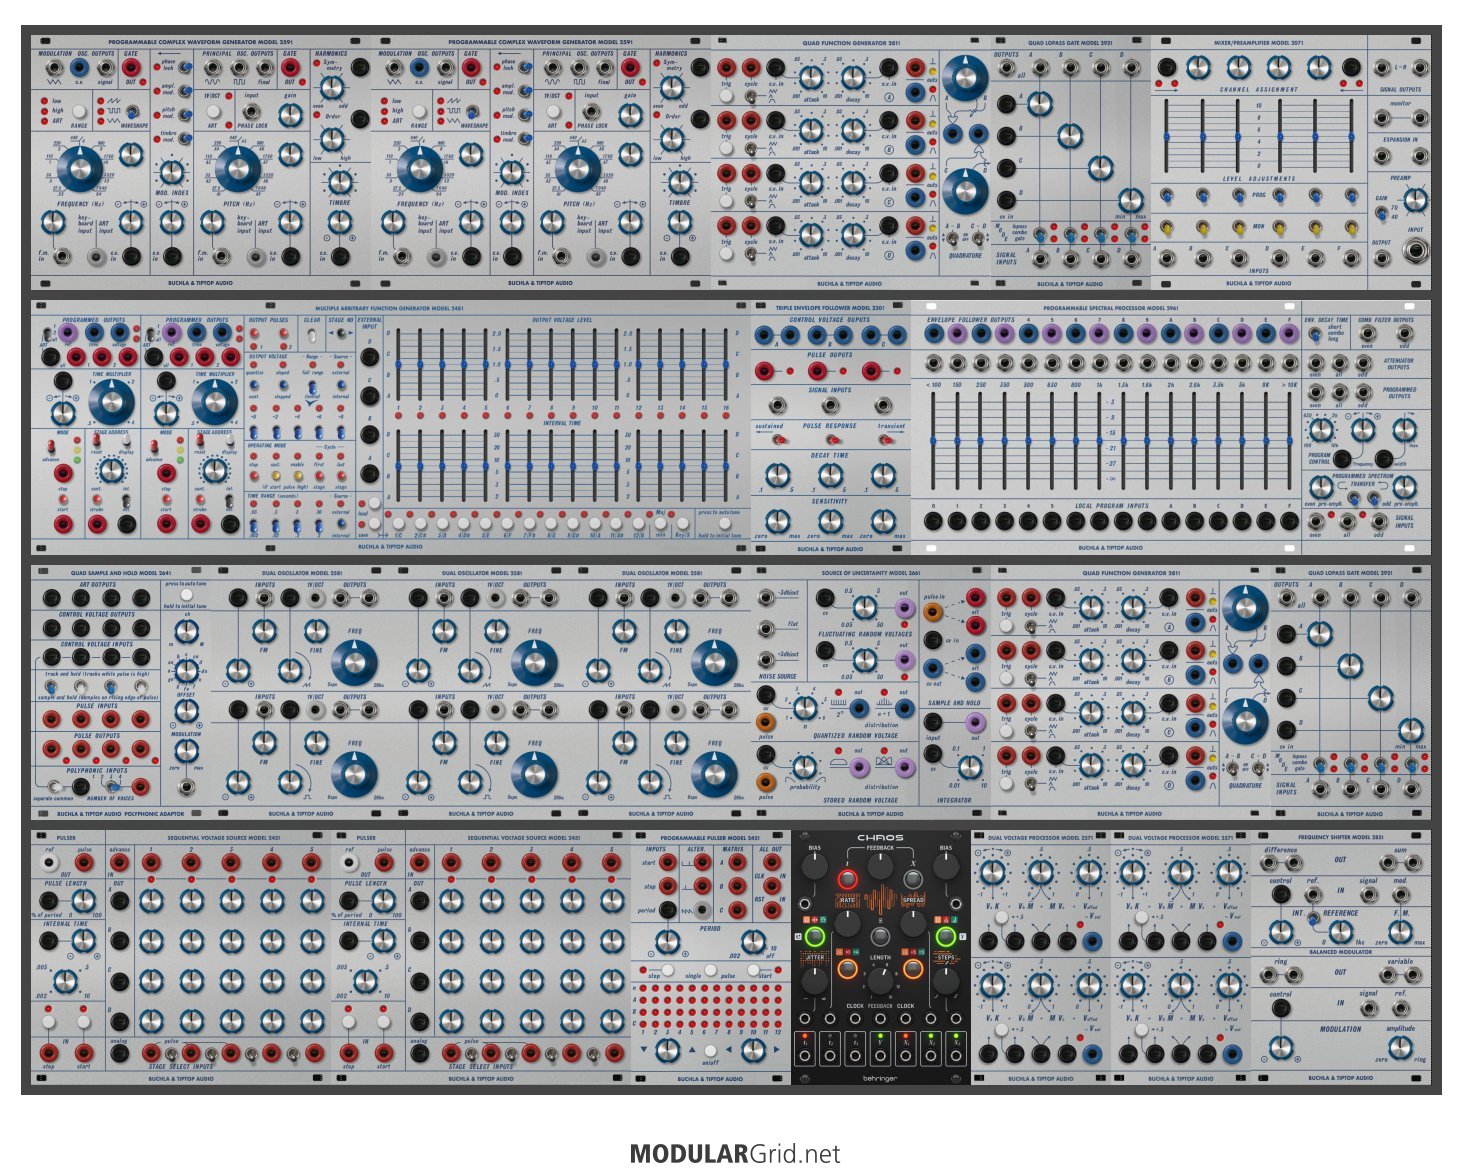
Task: Click top FINE knob on middle Dual Oscillator
Action: tap(496, 632)
